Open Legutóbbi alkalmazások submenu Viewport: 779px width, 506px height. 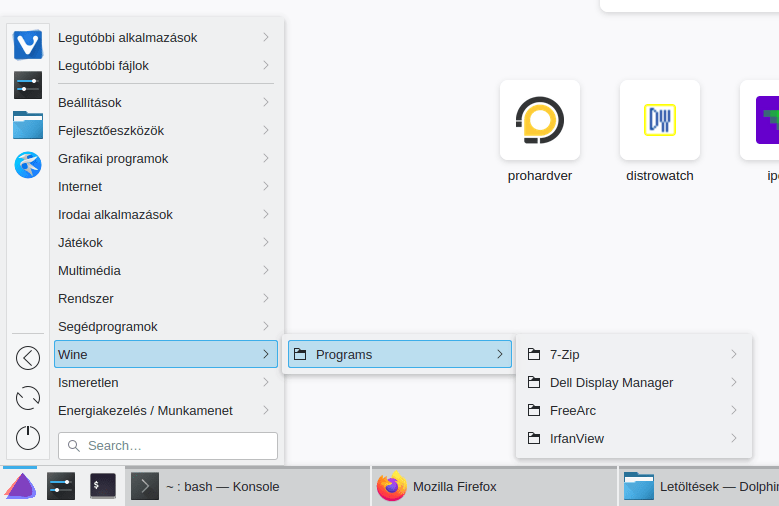click(165, 37)
